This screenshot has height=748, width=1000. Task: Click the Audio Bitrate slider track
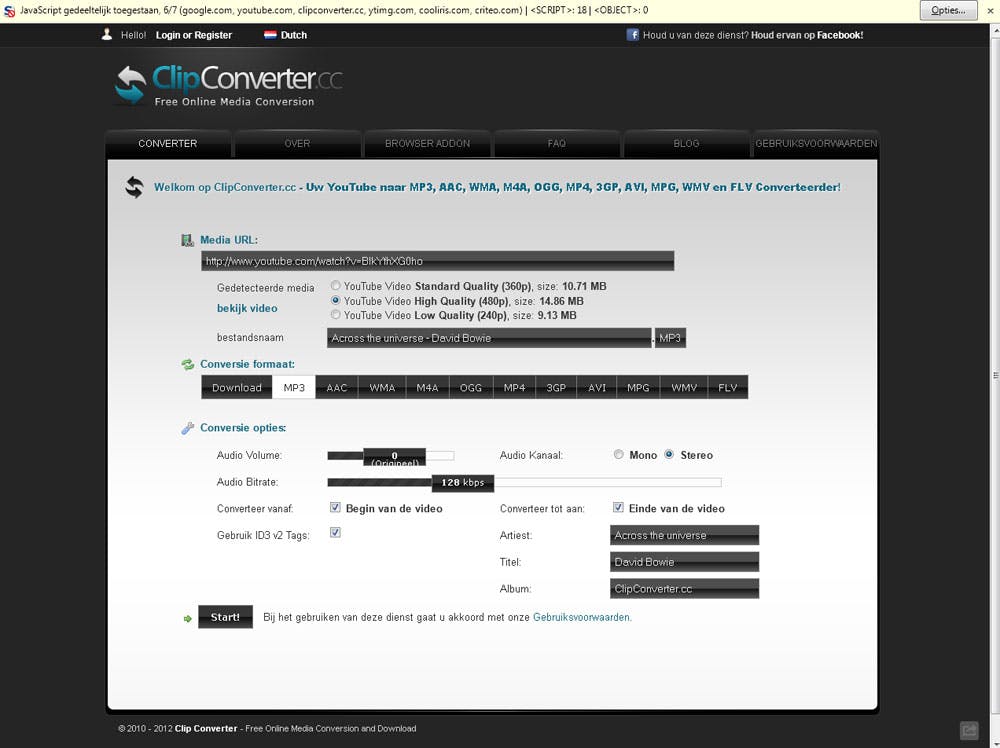[524, 483]
